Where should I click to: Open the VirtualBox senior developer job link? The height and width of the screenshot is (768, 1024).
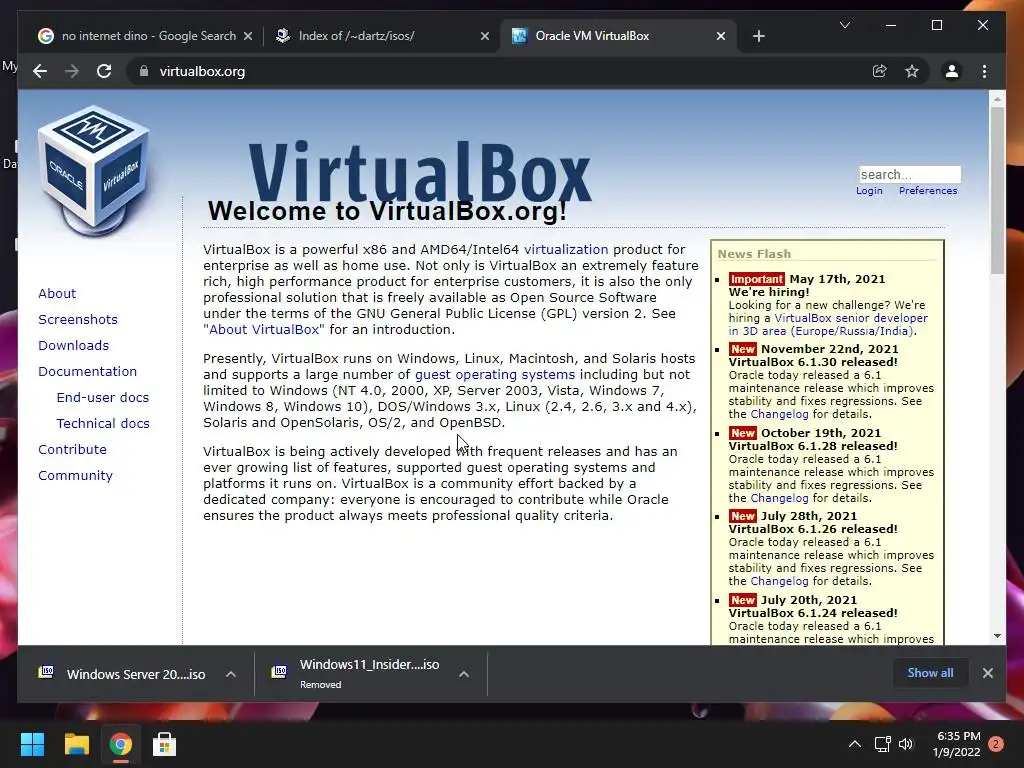pos(850,318)
